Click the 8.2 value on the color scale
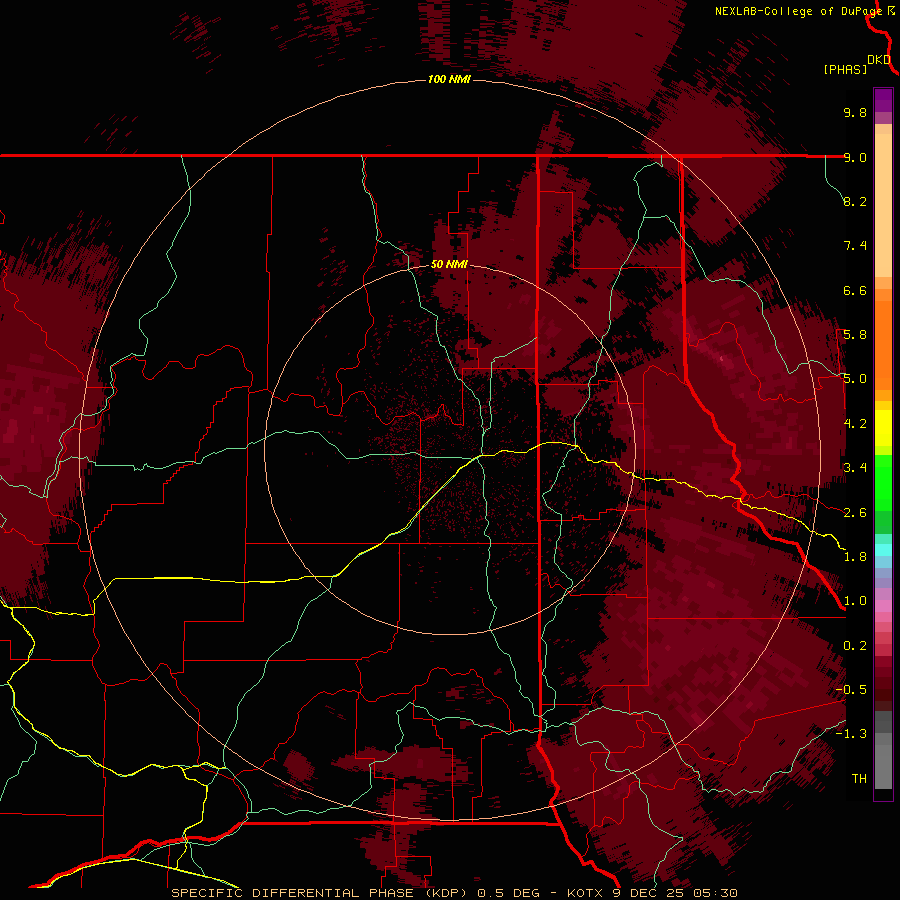Viewport: 900px width, 900px height. coord(855,201)
